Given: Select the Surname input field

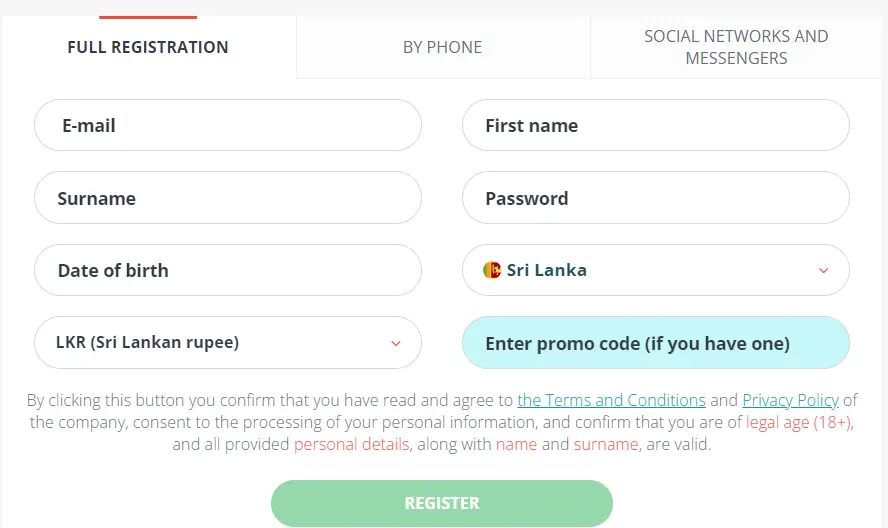Looking at the screenshot, I should 227,198.
